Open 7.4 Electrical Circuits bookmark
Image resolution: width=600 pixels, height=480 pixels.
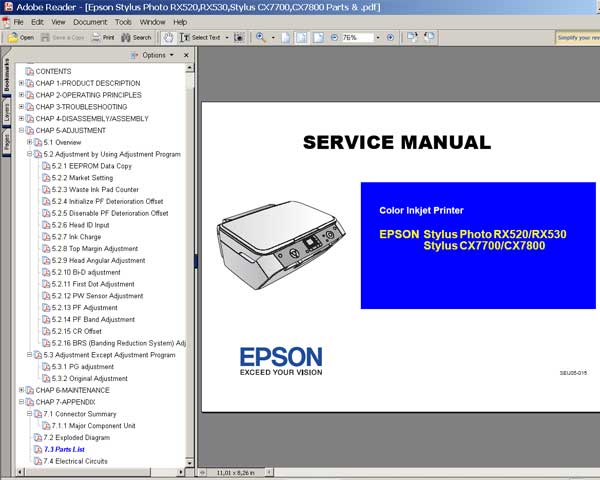75,461
